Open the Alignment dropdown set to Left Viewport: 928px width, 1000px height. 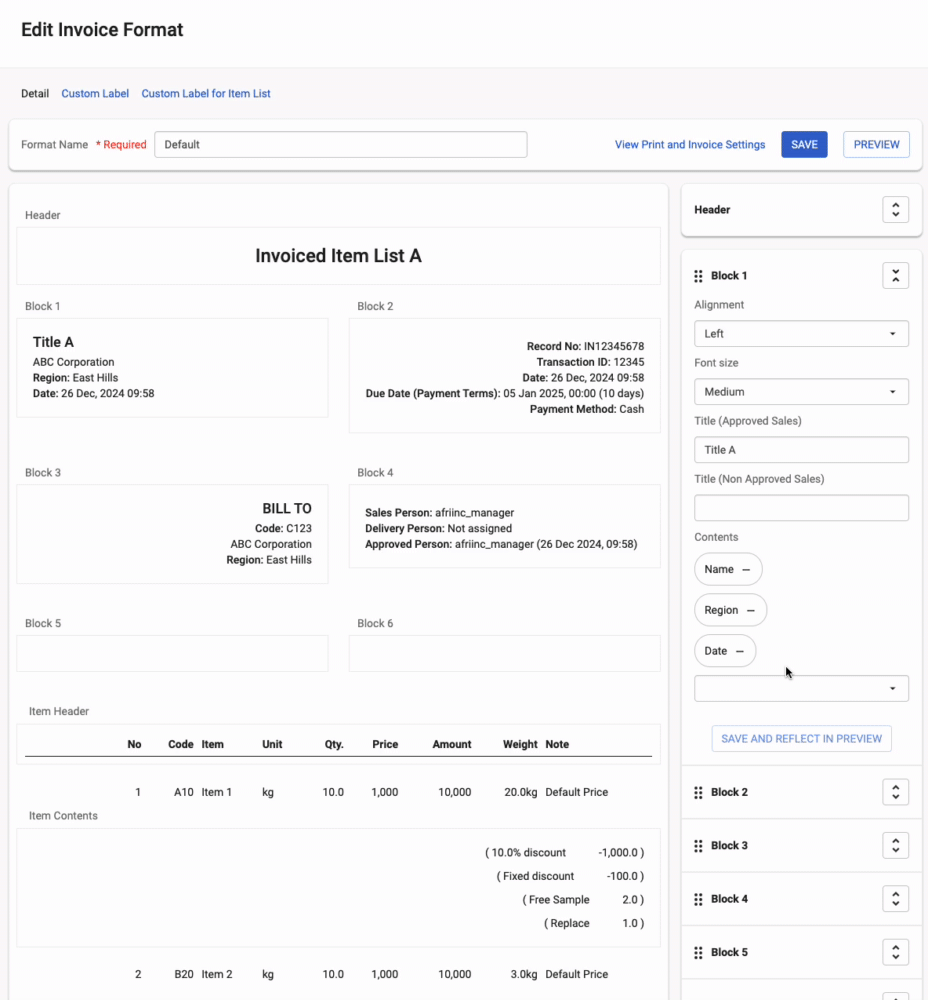801,334
